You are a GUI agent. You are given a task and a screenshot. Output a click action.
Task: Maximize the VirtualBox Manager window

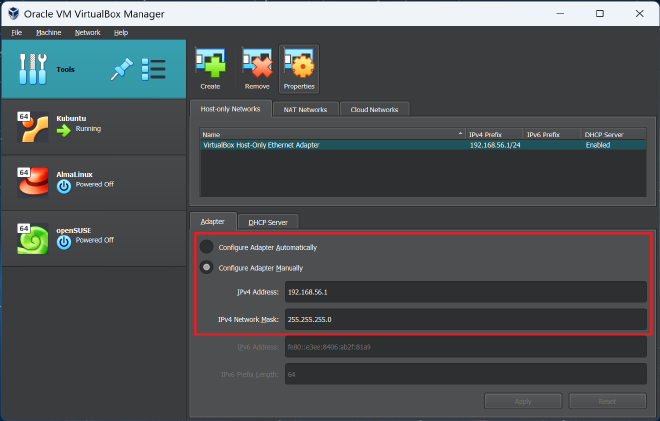(x=600, y=13)
